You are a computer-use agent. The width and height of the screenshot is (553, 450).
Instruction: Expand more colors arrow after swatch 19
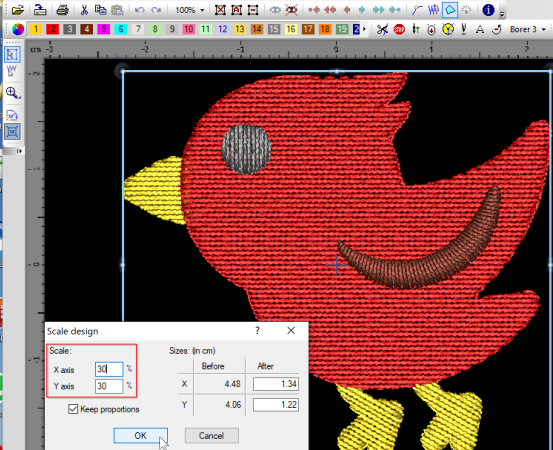coord(364,29)
